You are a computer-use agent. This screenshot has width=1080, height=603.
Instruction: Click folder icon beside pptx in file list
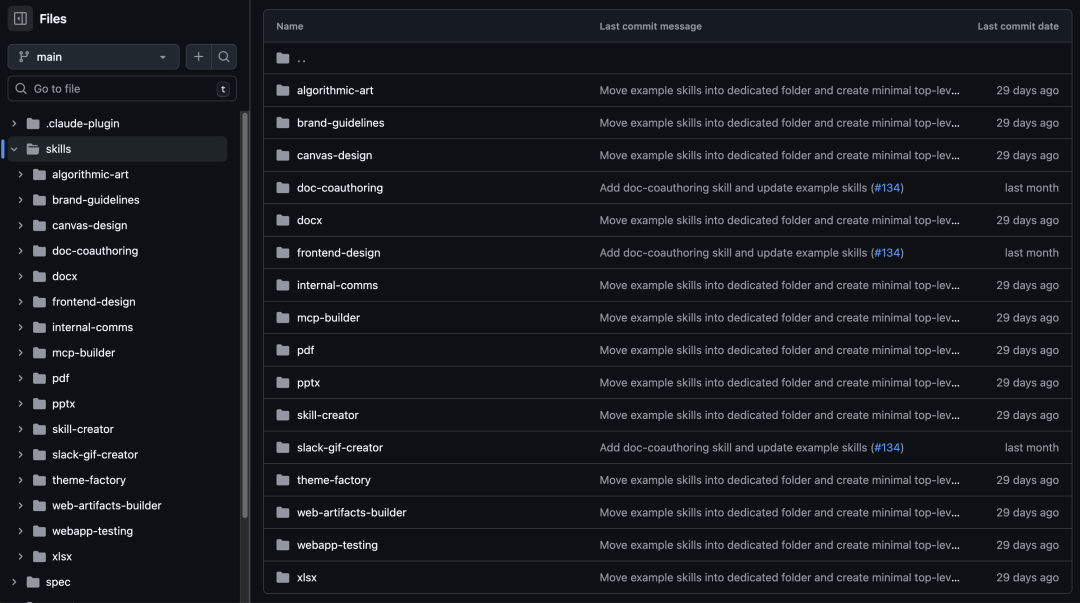click(x=282, y=382)
